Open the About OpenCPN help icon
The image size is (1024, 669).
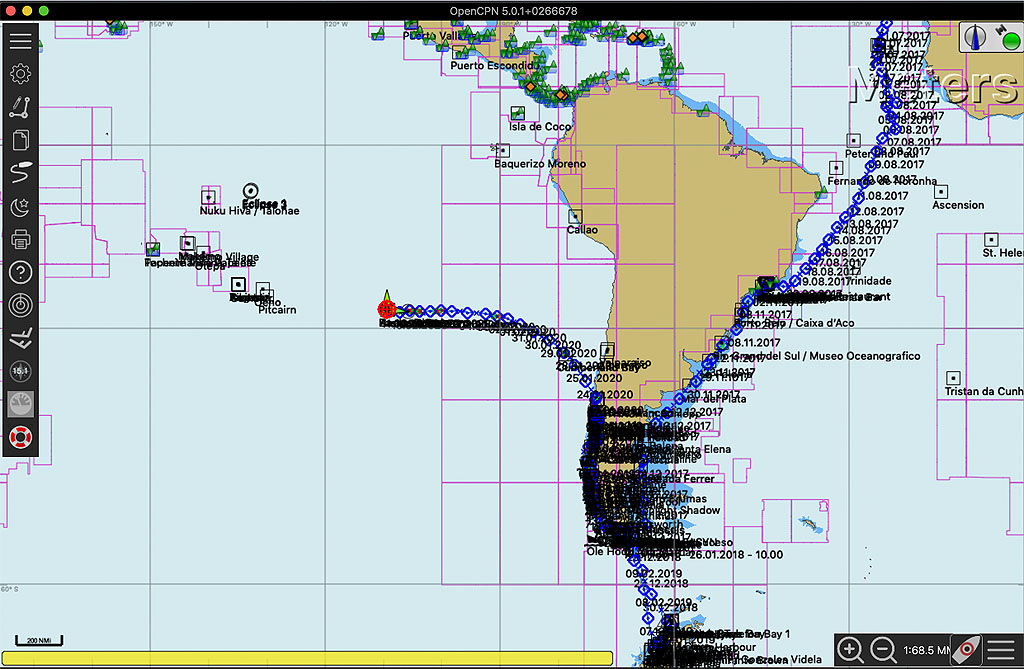[x=20, y=272]
